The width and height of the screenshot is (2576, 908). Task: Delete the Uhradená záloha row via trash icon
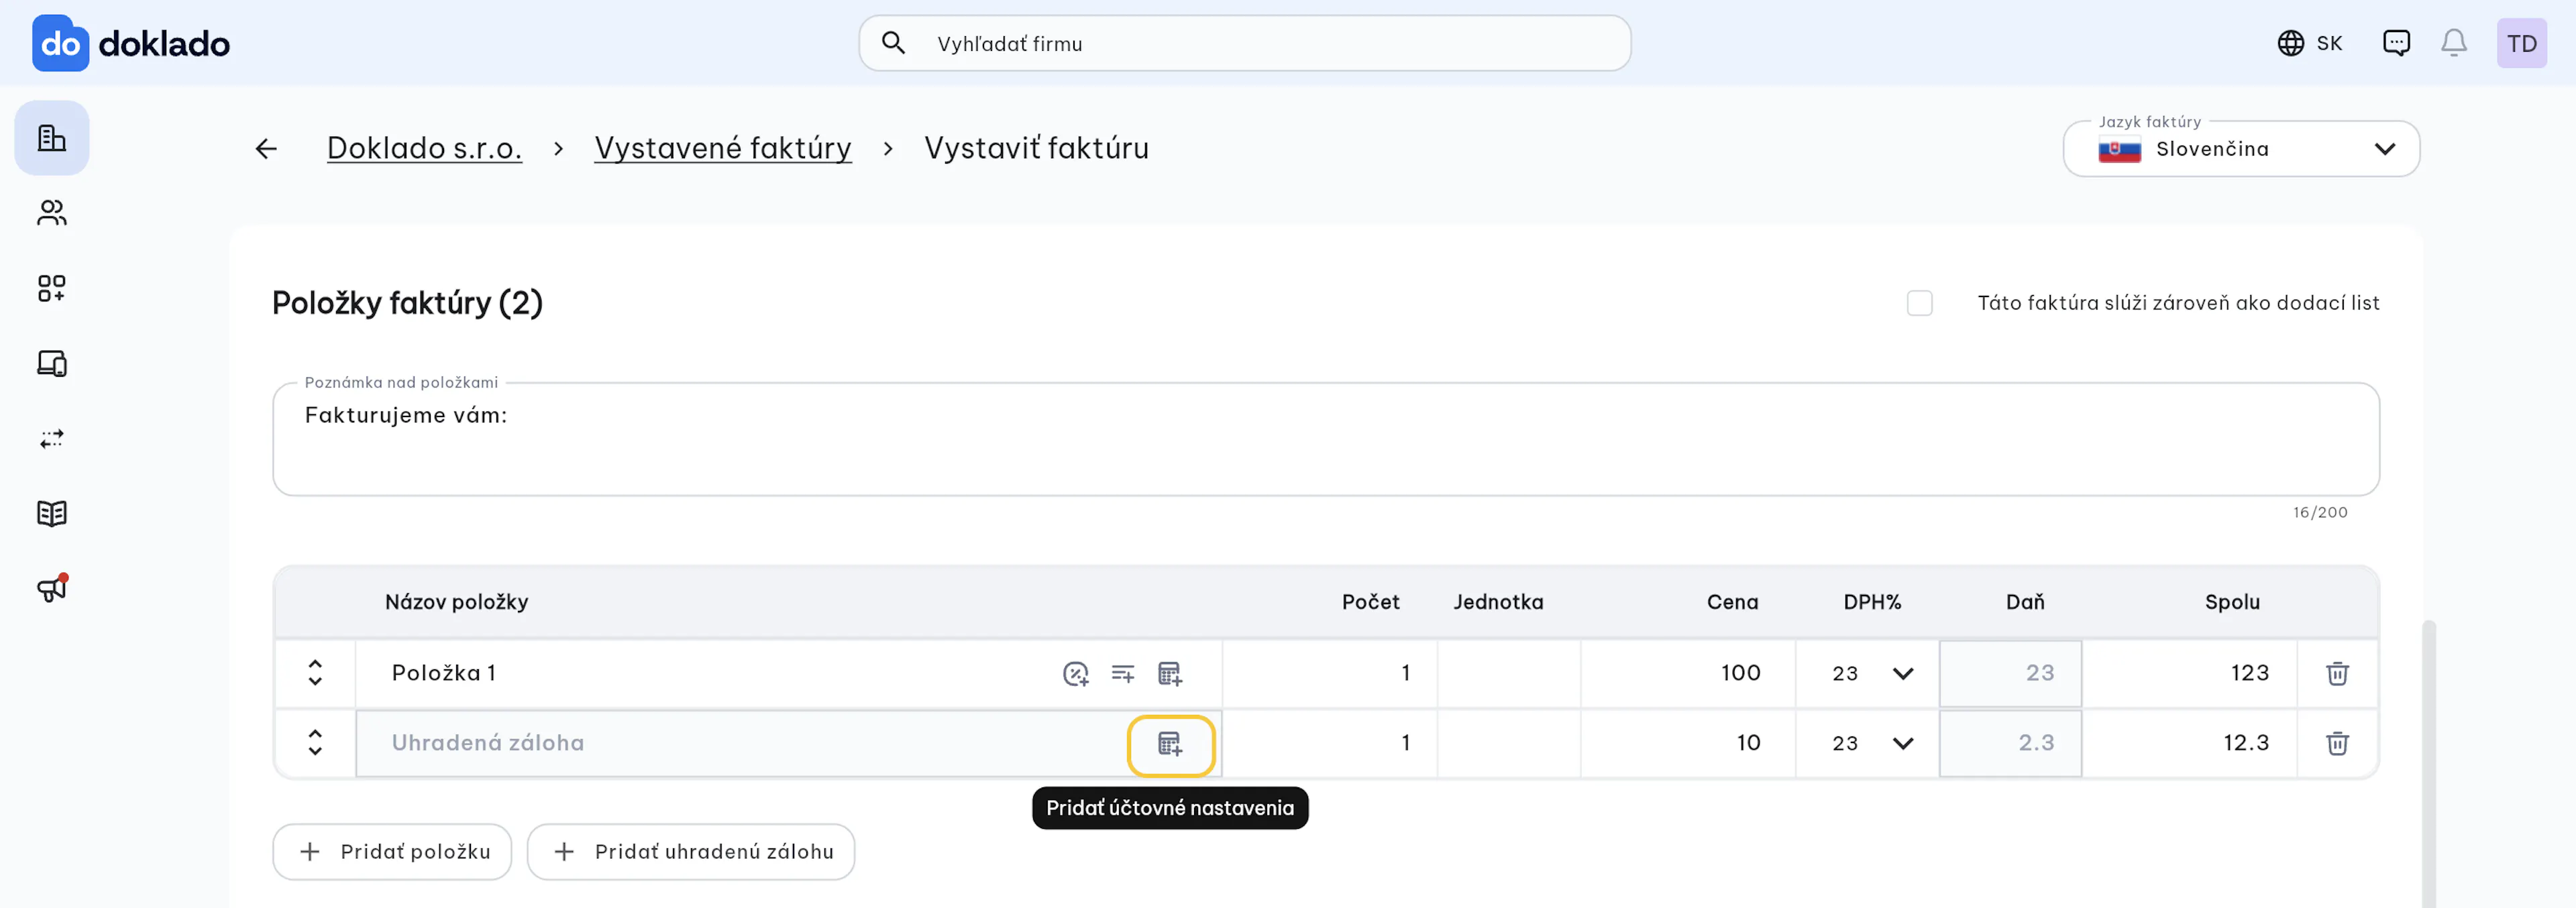[2337, 744]
